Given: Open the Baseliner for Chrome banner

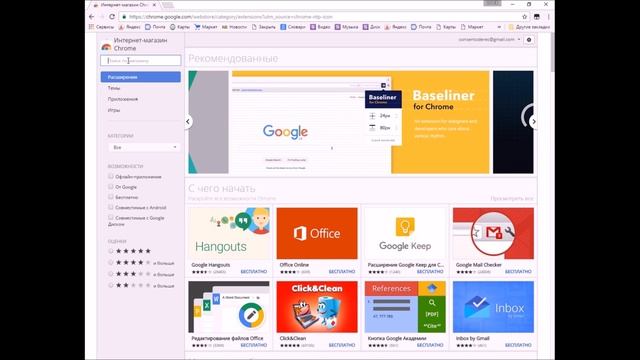Looking at the screenshot, I should [360, 122].
